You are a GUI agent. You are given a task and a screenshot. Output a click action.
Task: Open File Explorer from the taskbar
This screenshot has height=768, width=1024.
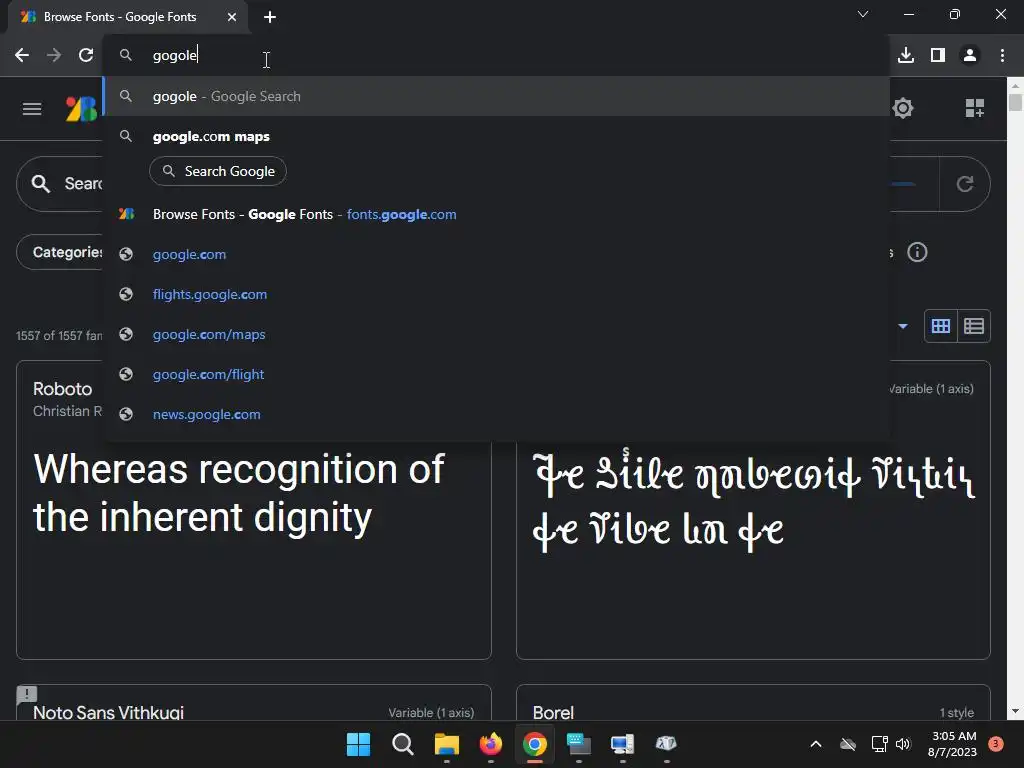pos(447,744)
